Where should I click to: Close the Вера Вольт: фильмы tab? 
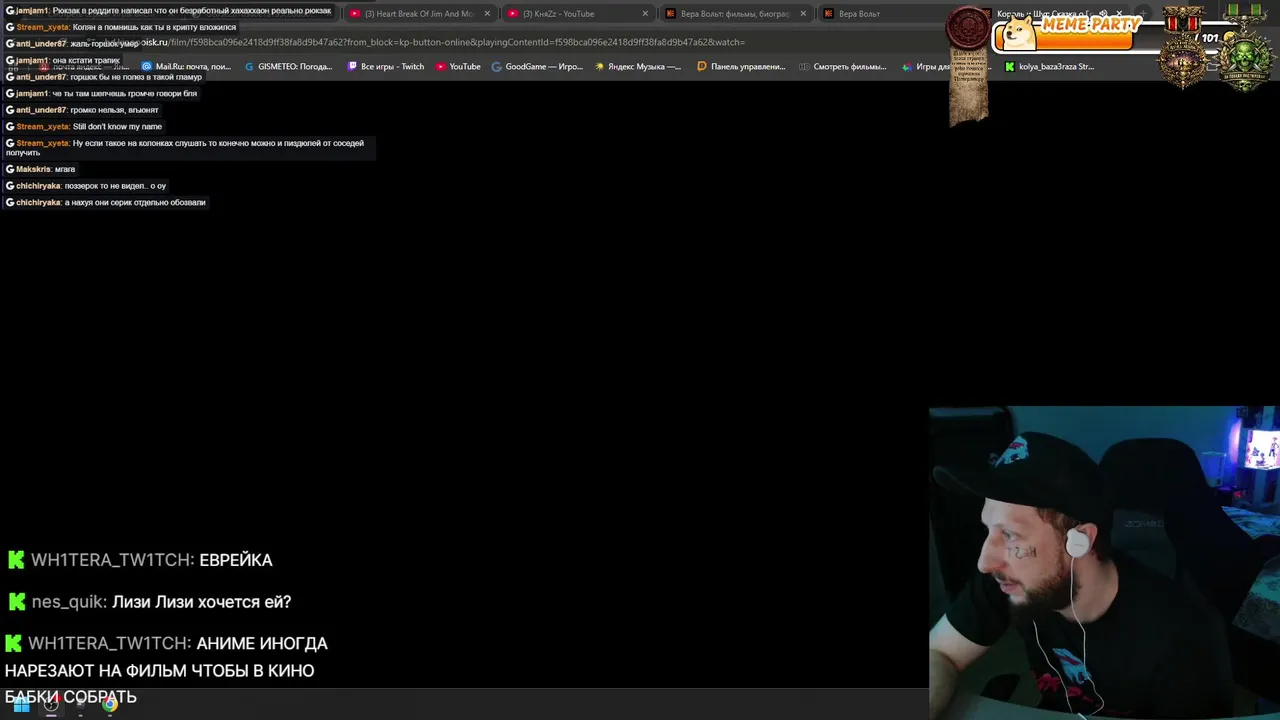pyautogui.click(x=803, y=14)
